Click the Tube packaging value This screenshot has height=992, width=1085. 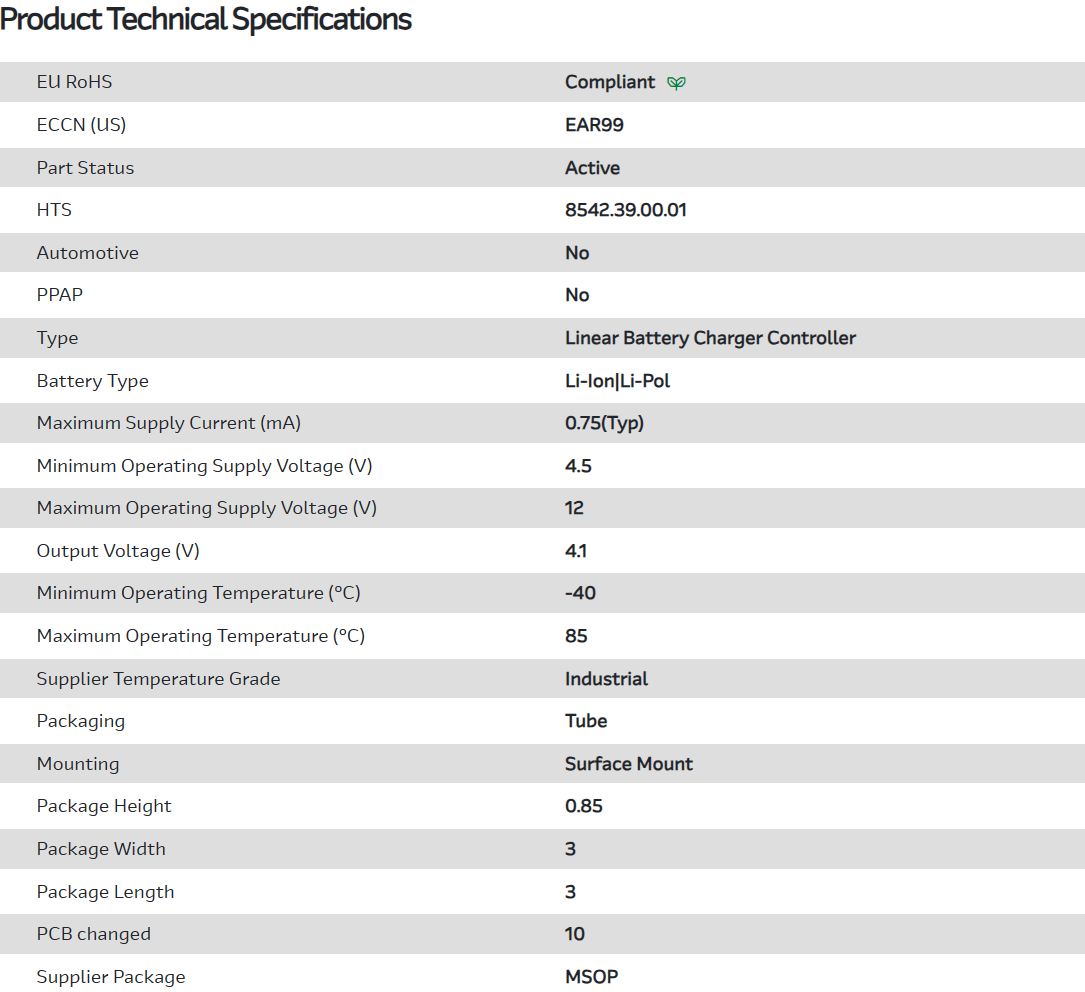click(x=586, y=721)
